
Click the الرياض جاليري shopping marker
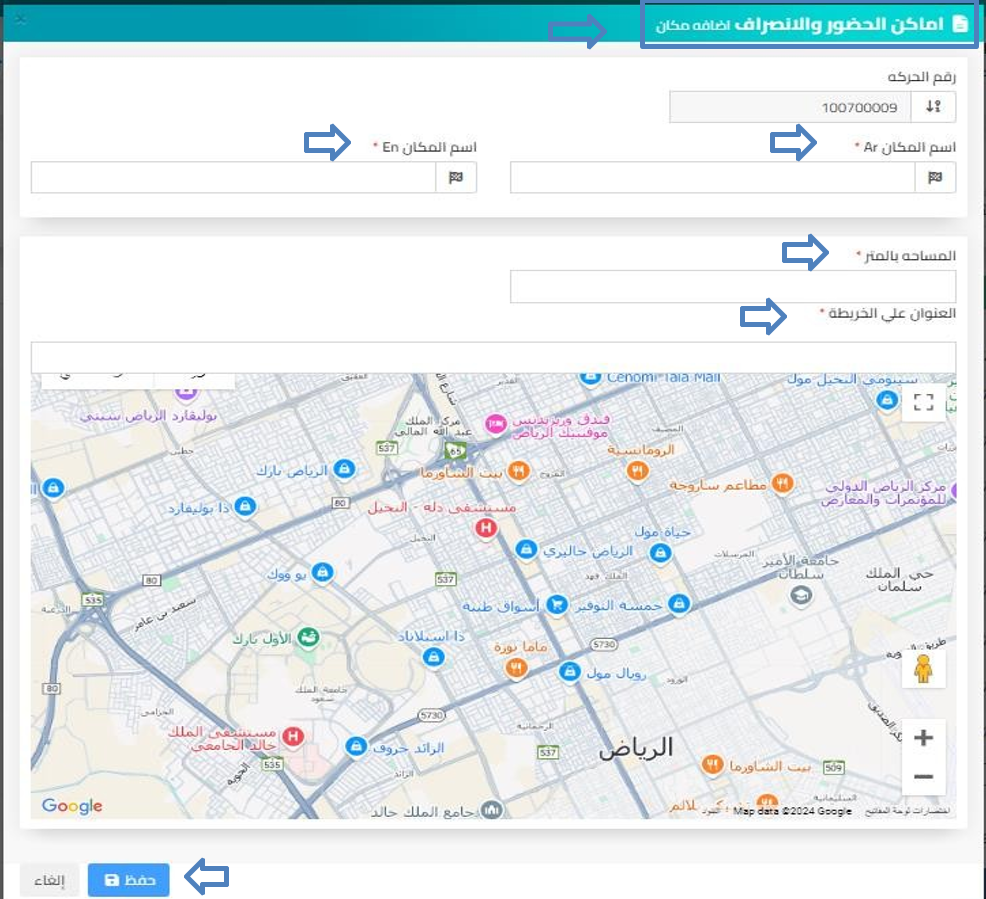[526, 550]
